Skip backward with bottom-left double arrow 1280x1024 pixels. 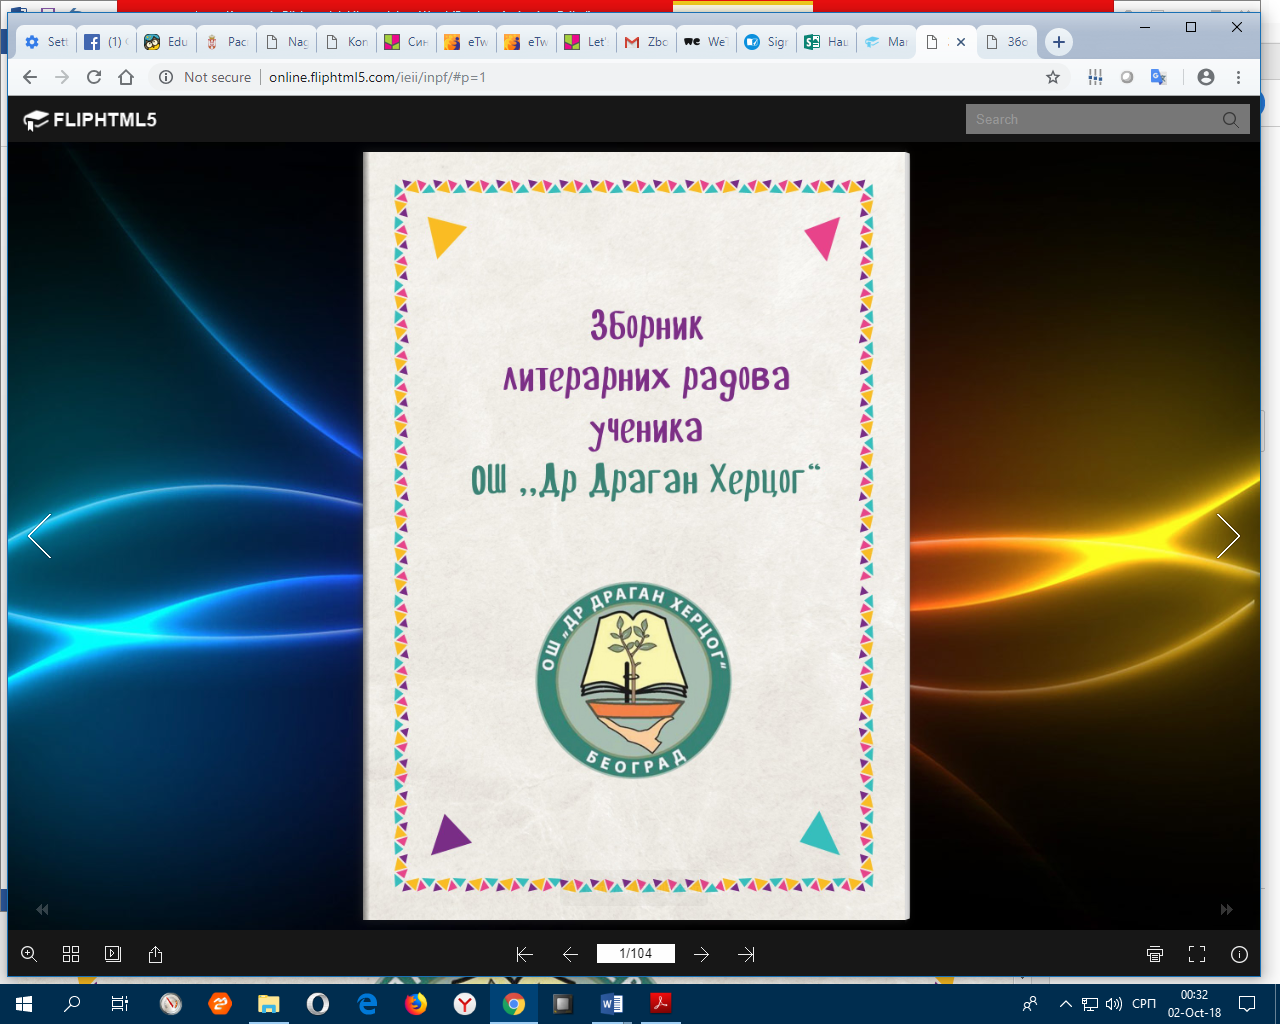[42, 909]
